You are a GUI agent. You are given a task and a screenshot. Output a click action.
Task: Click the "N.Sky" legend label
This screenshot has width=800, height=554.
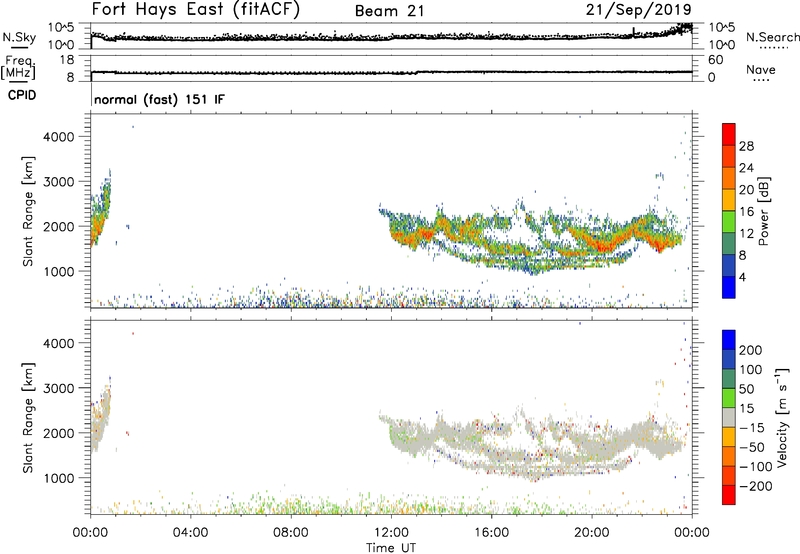tap(19, 37)
